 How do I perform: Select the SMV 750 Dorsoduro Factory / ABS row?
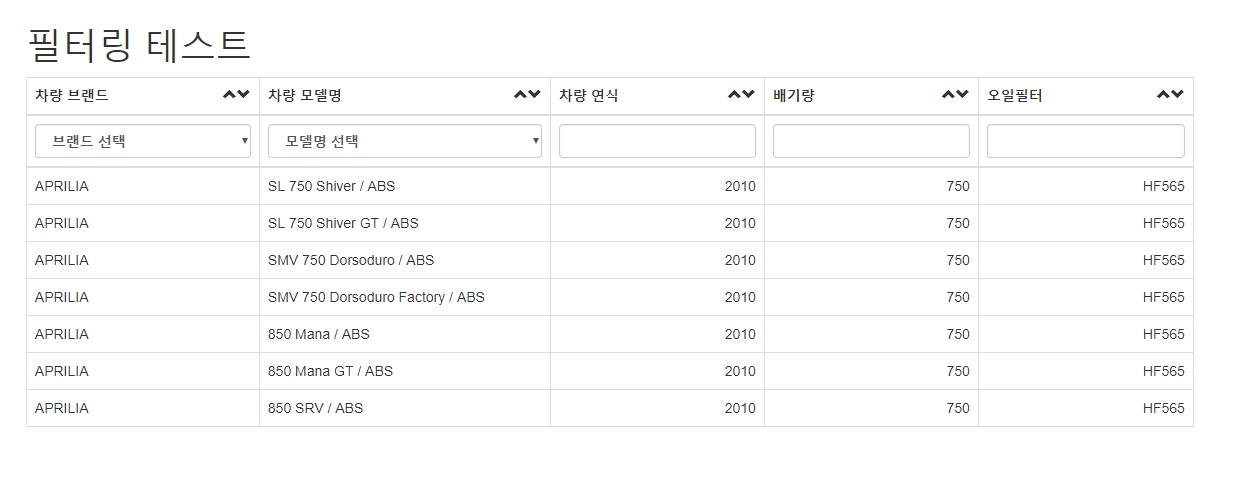click(610, 297)
